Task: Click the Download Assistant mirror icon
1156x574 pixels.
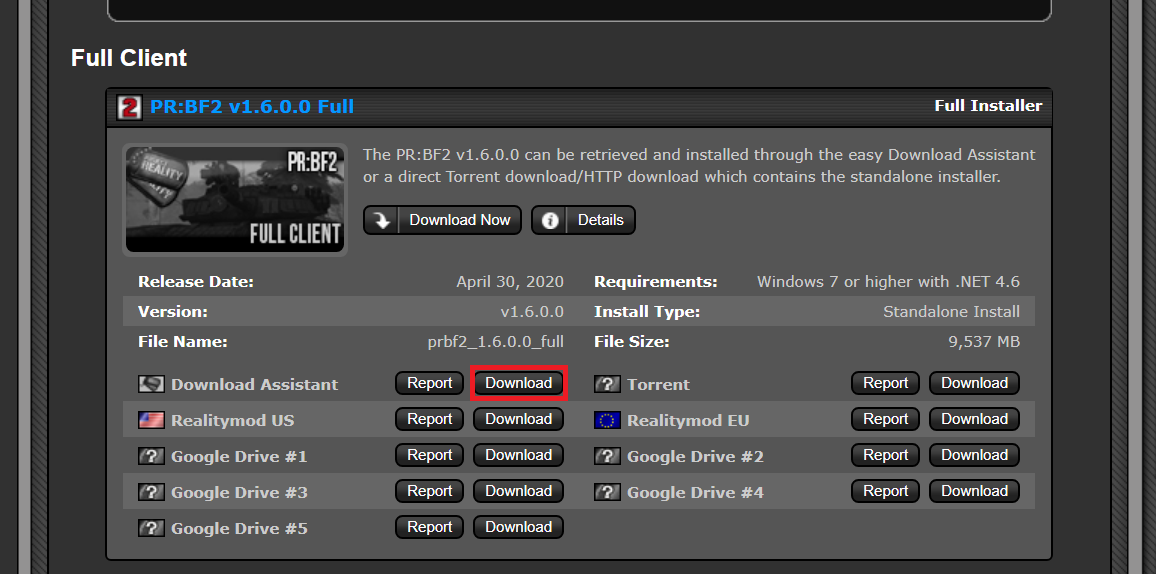Action: [x=151, y=384]
